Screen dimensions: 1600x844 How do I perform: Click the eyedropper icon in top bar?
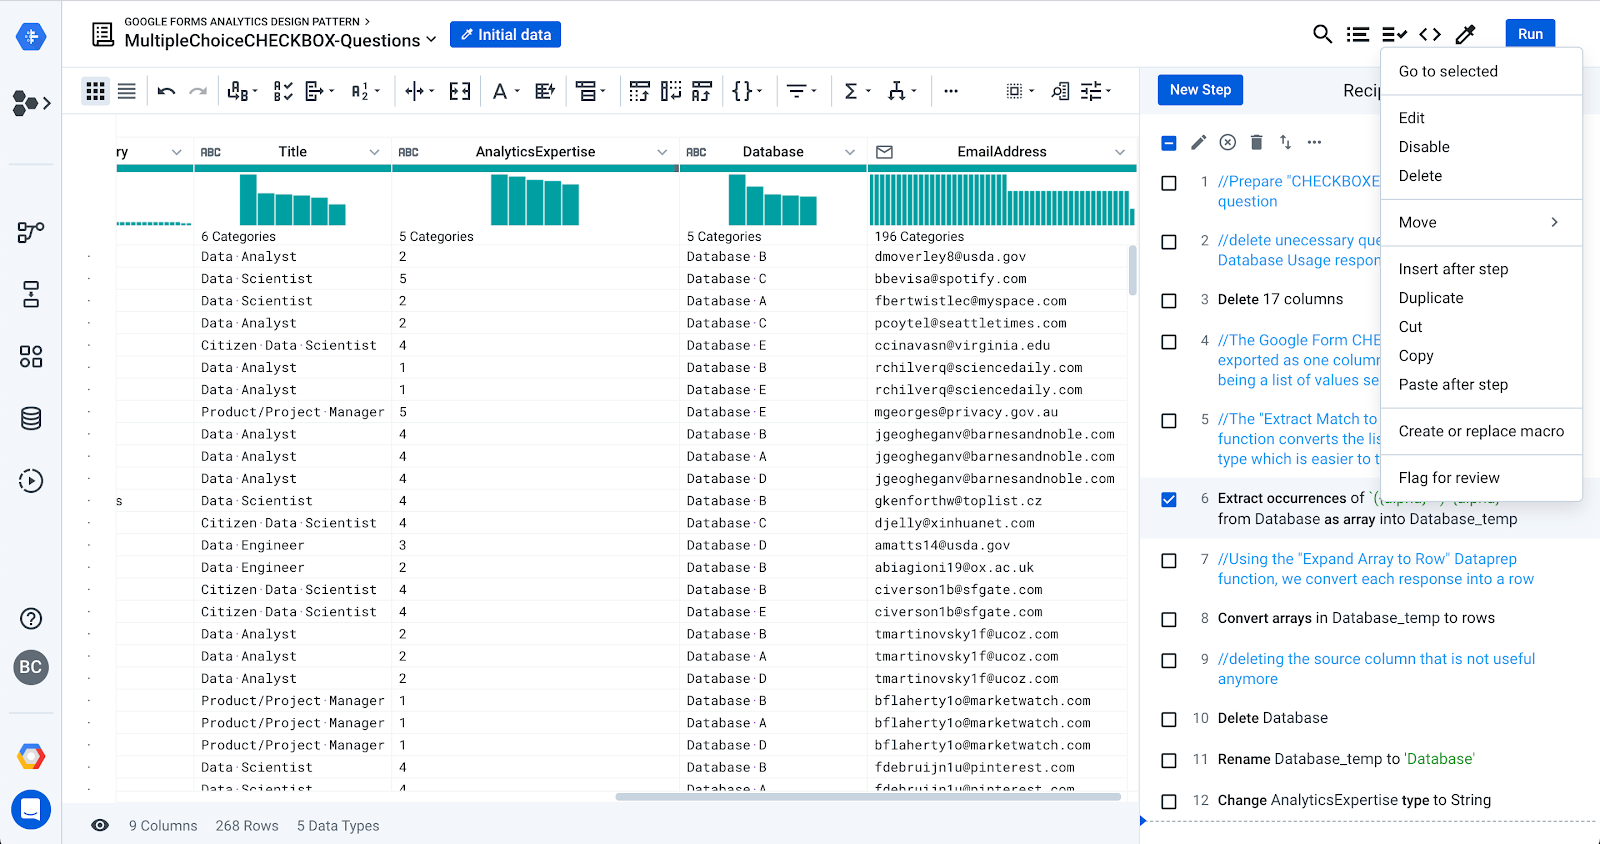pos(1466,34)
